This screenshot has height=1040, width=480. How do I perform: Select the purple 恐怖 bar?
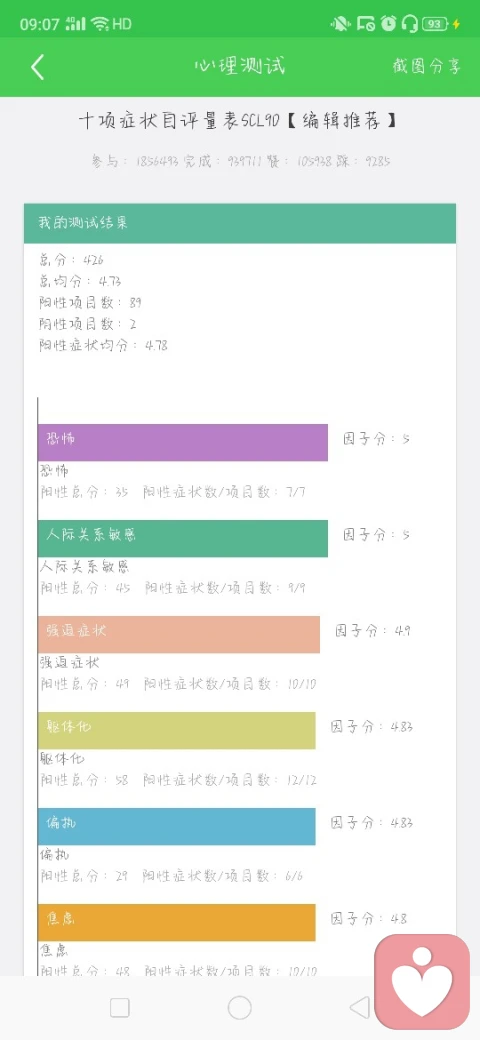pos(182,442)
